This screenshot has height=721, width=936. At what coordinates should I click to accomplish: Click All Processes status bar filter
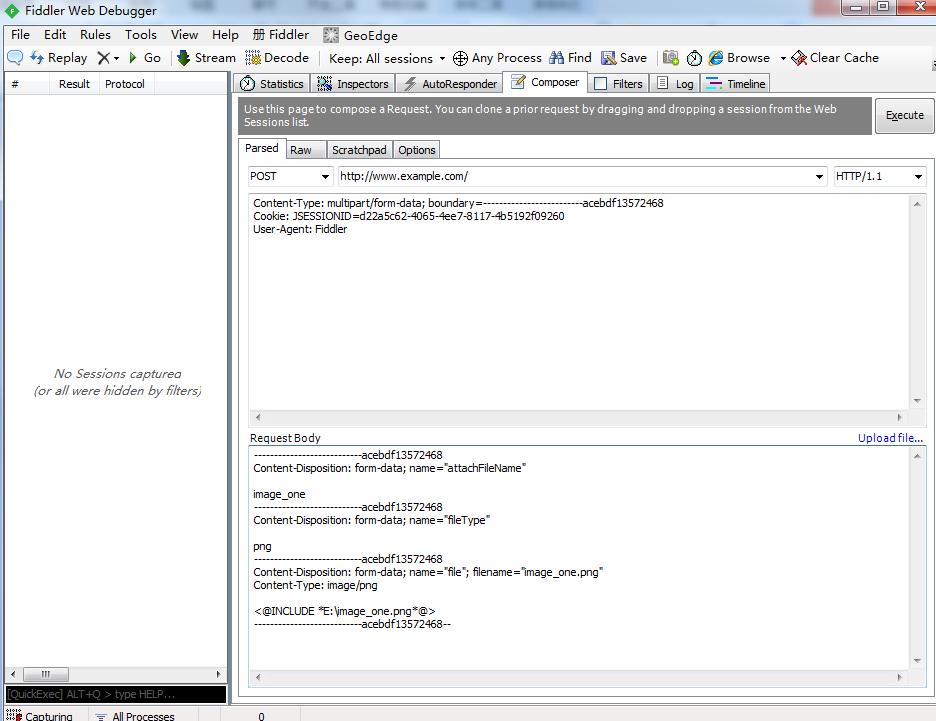coord(136,715)
